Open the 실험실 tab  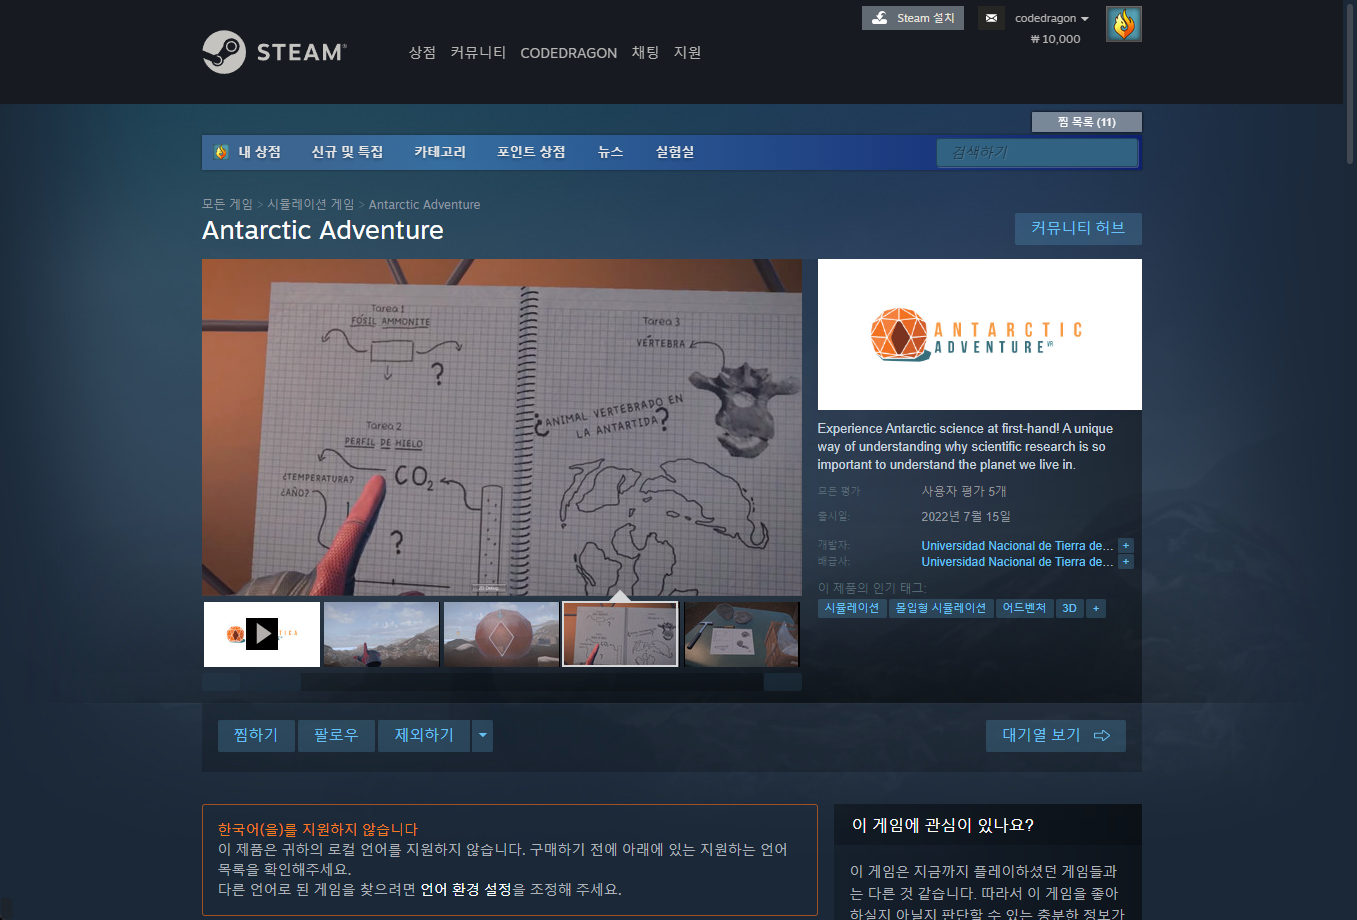pos(674,152)
